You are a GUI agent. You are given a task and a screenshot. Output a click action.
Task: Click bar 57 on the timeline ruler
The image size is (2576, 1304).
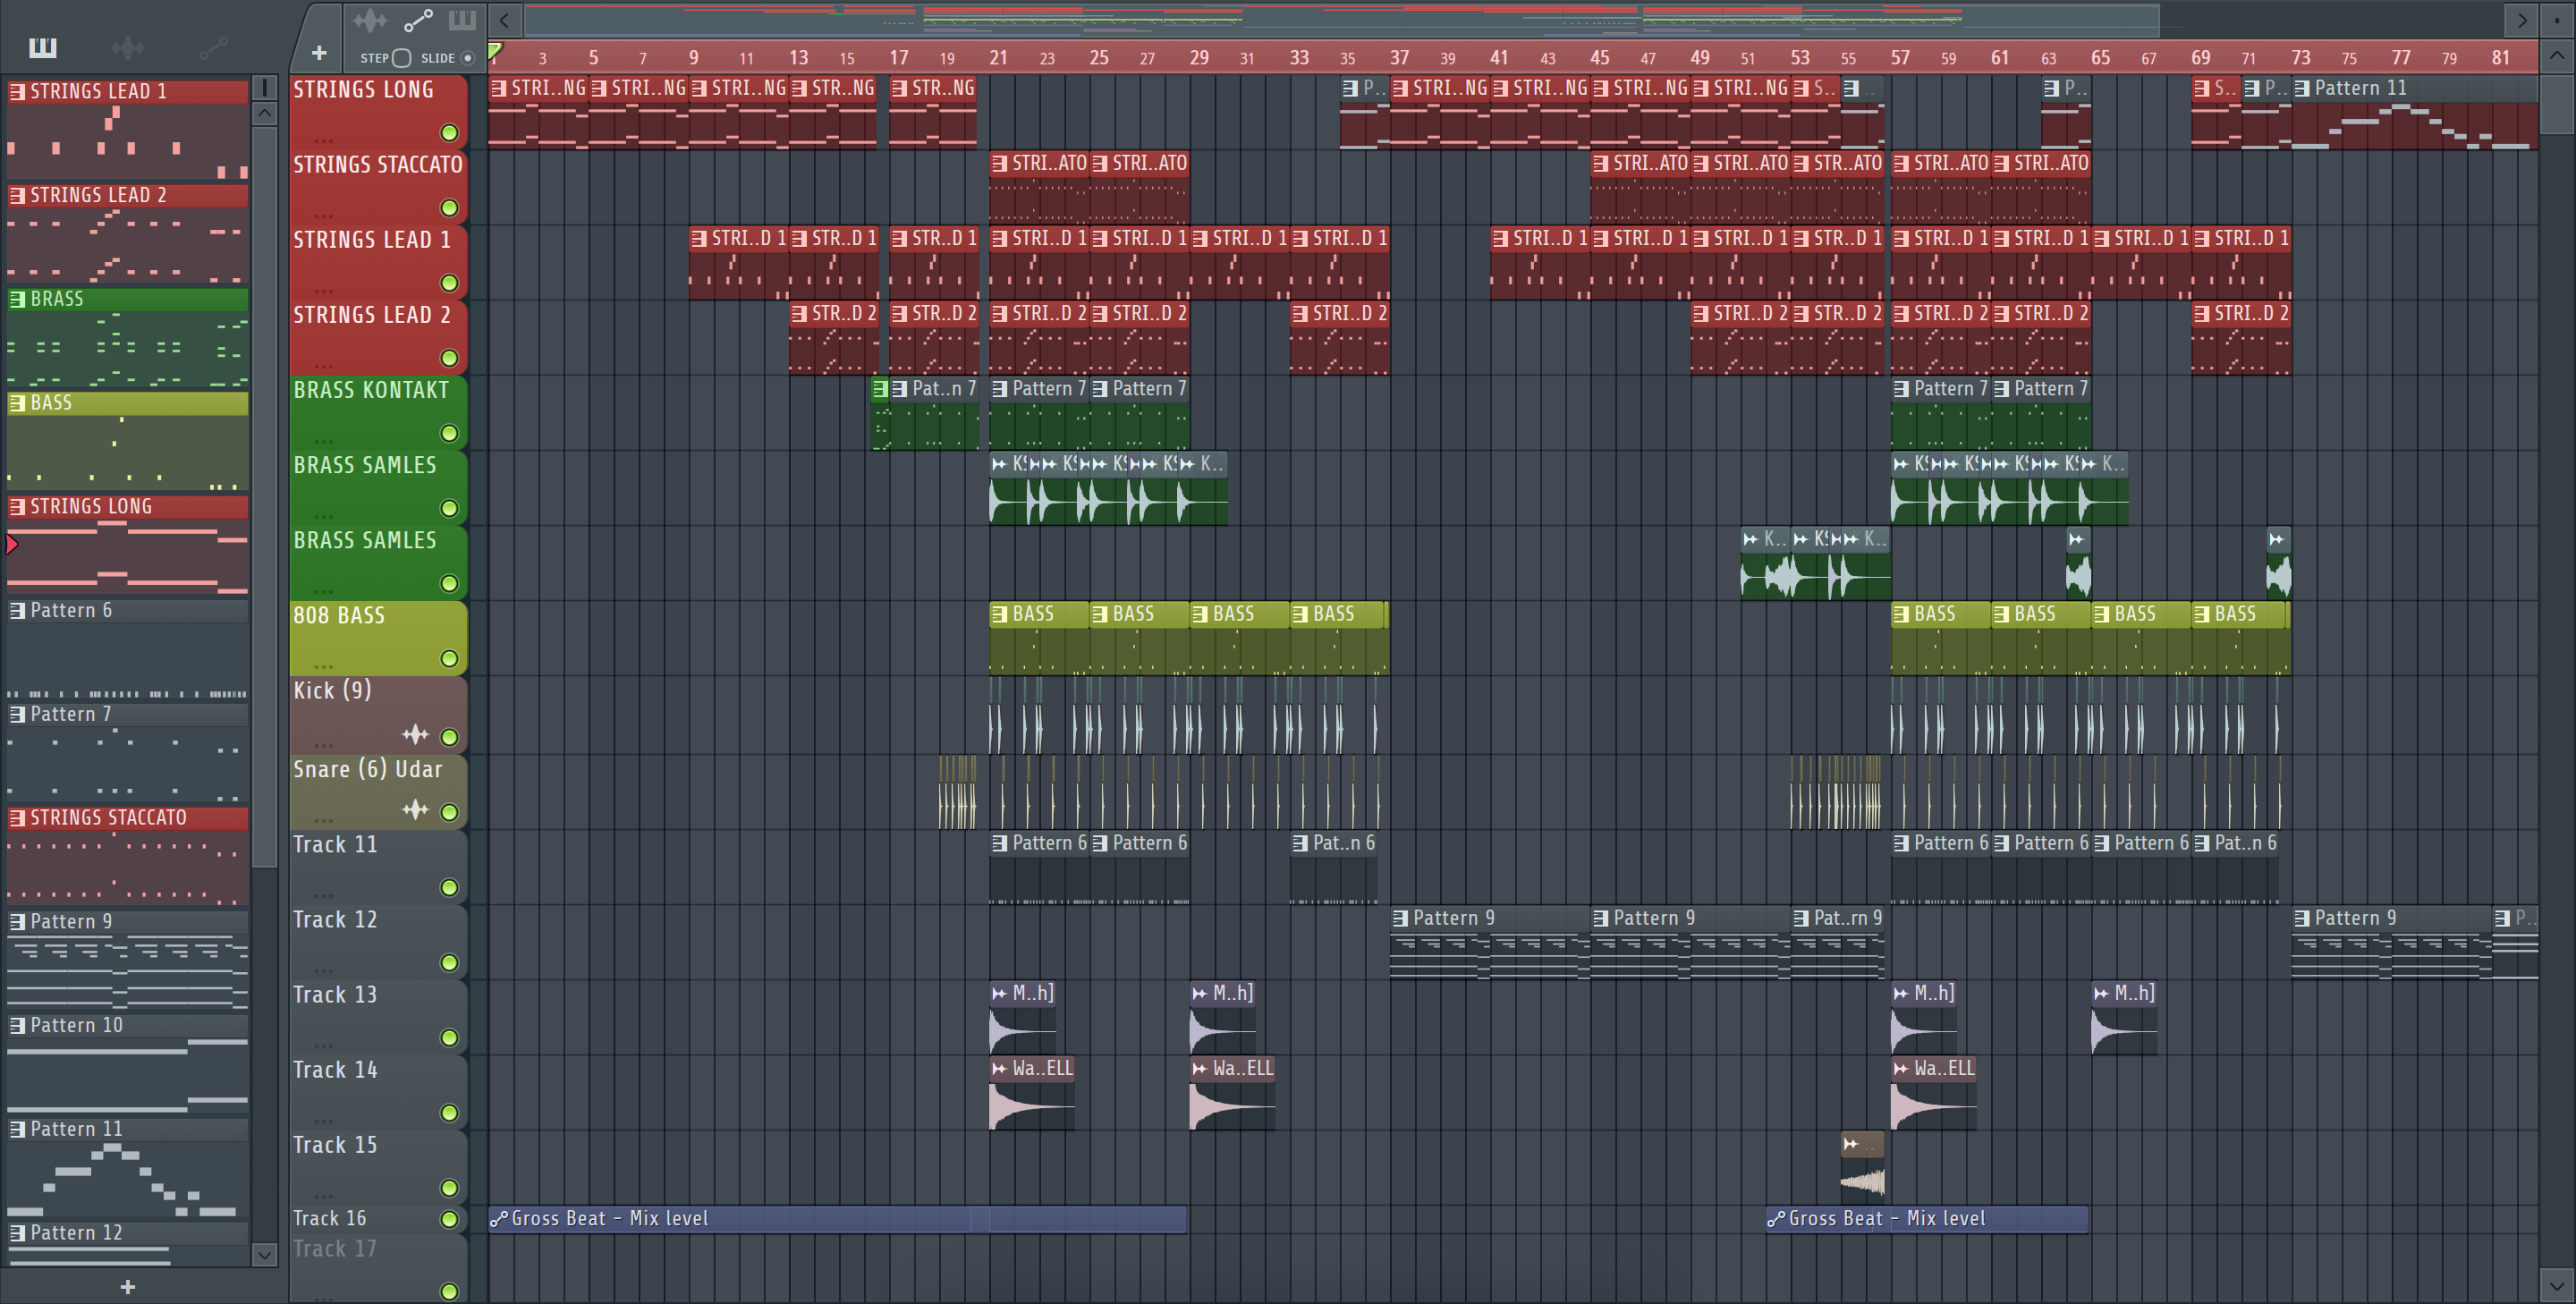click(1900, 58)
